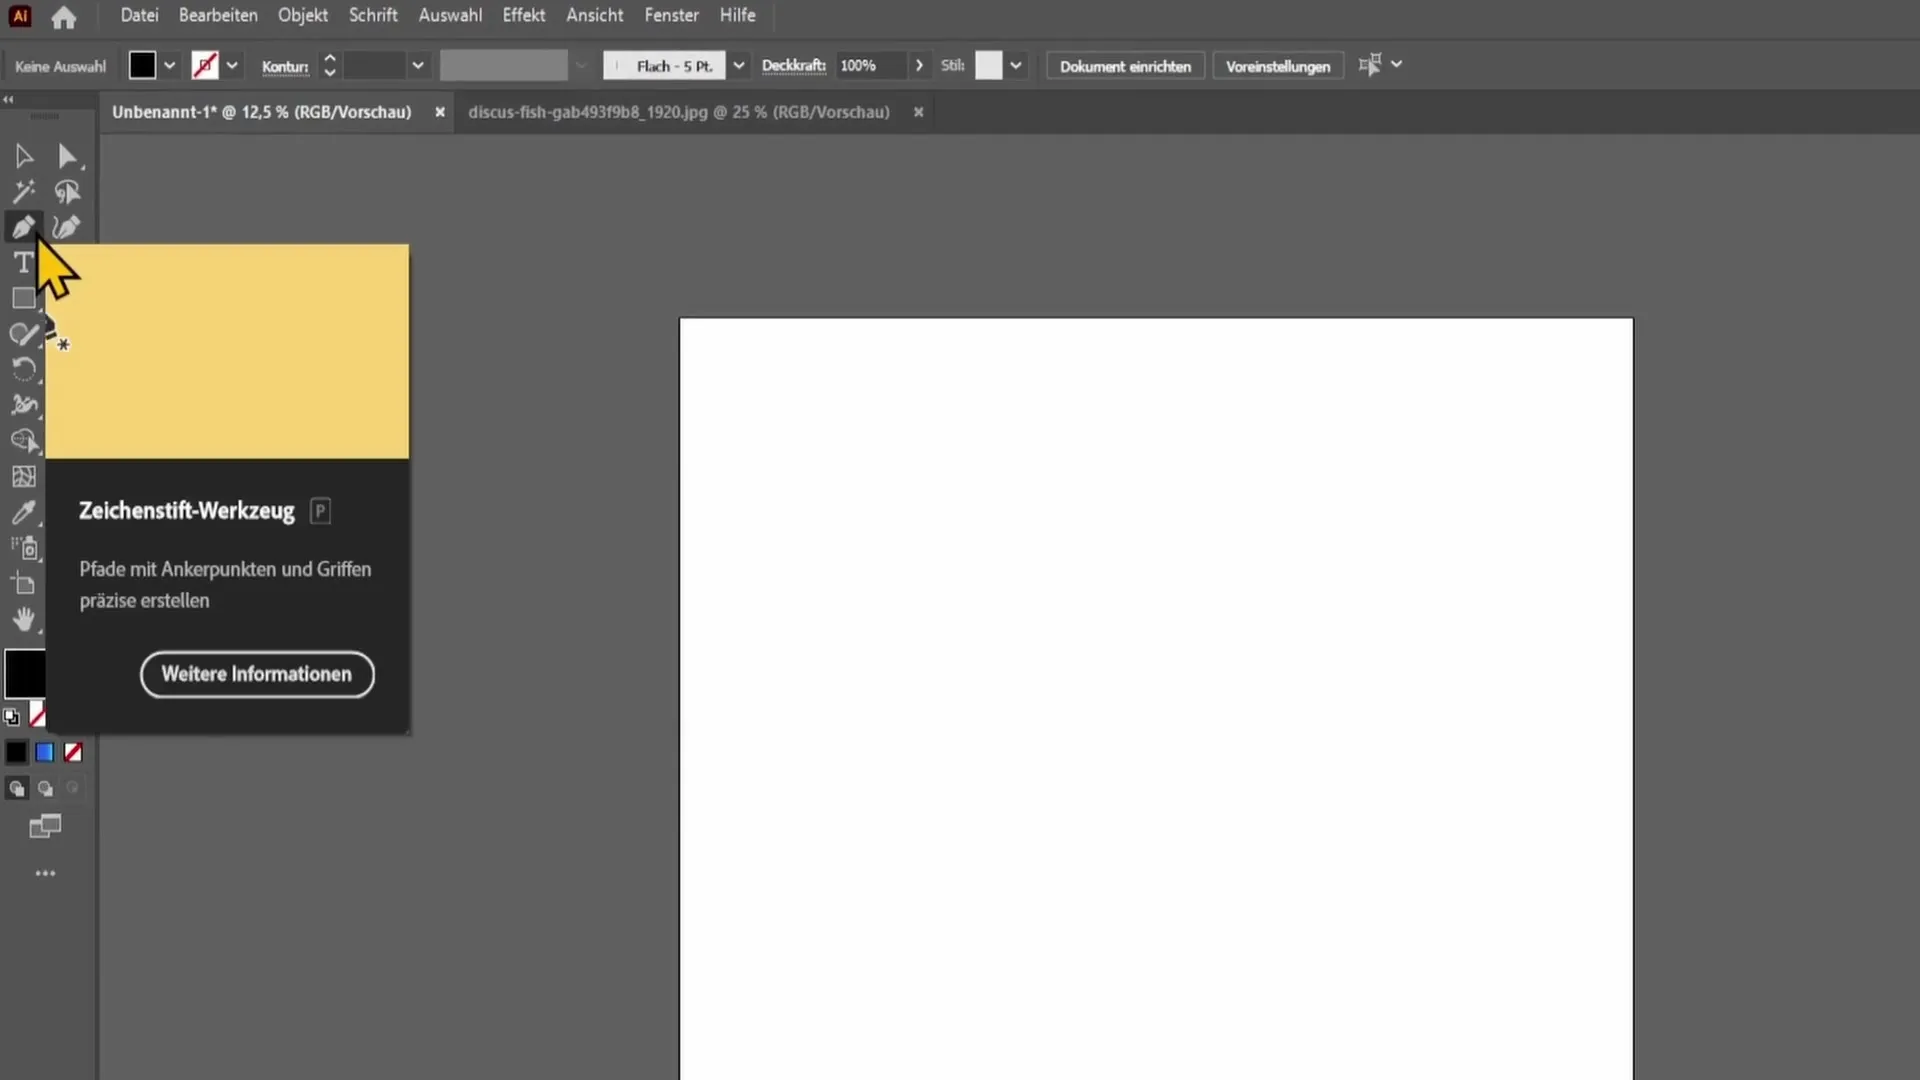
Task: Select the Rotate tool
Action: point(22,369)
